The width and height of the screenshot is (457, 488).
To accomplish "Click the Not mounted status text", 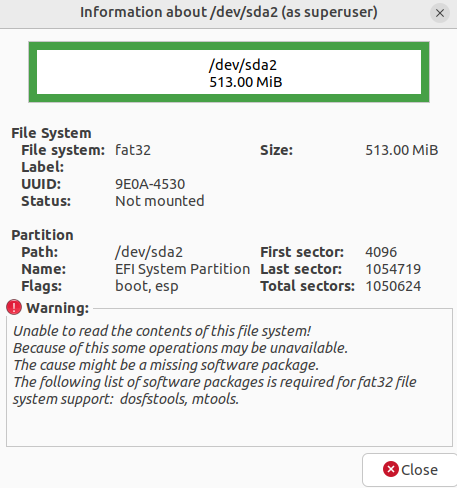I will (x=159, y=201).
